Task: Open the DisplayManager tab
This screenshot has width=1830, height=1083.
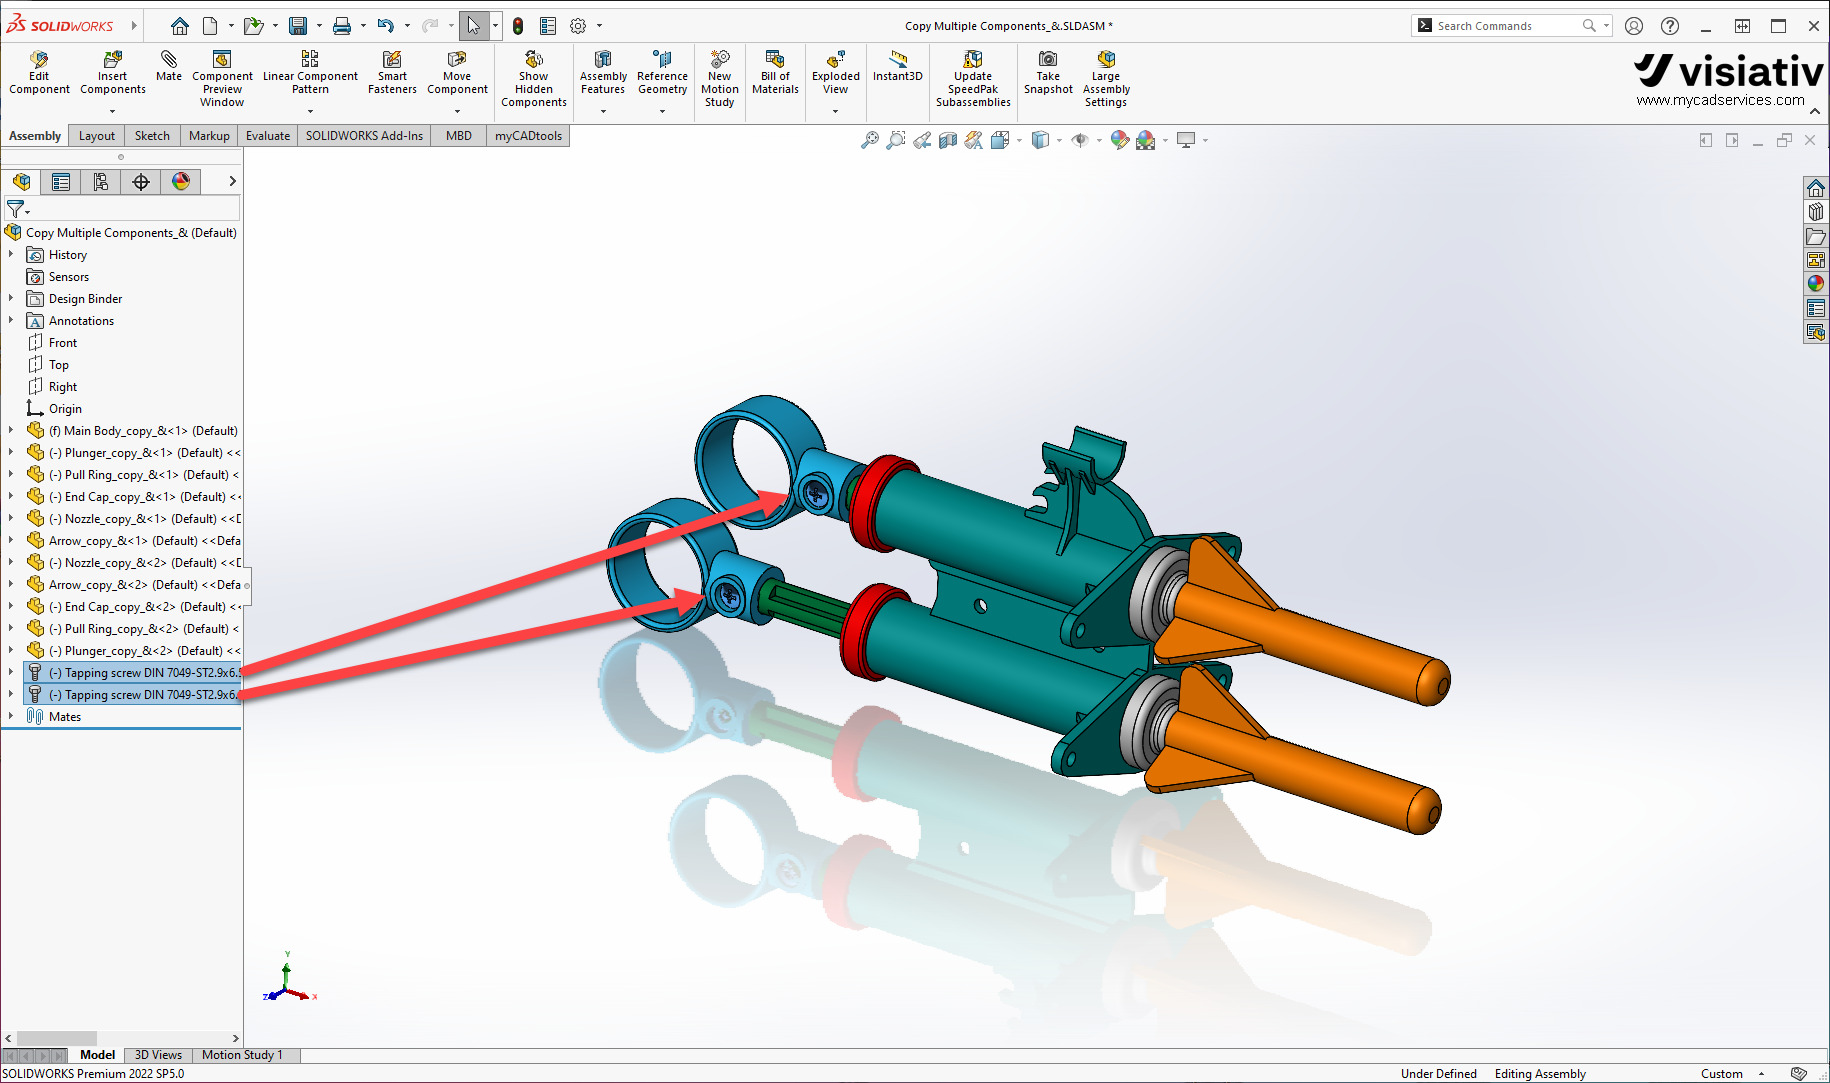Action: [181, 181]
